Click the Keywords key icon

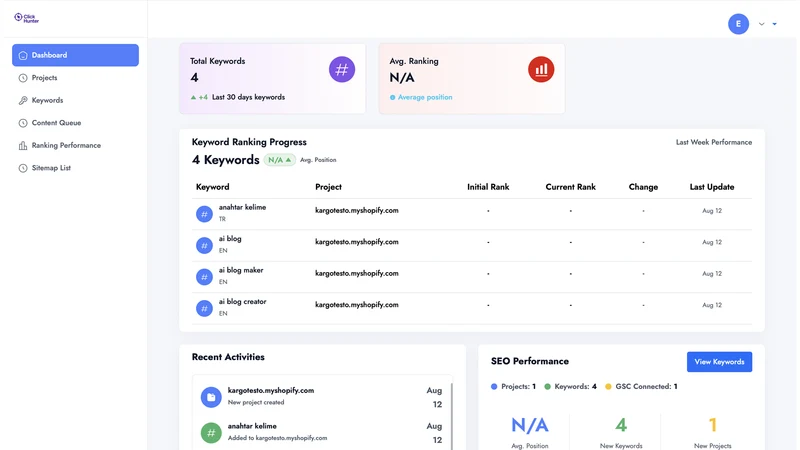pos(23,101)
